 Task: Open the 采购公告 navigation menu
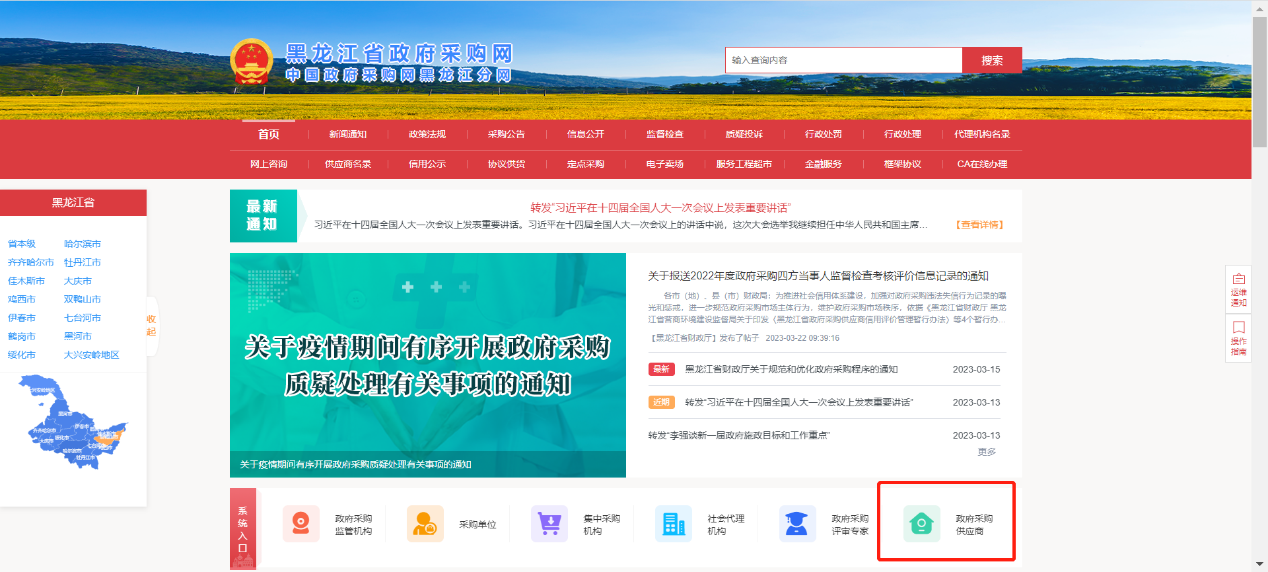click(x=506, y=135)
